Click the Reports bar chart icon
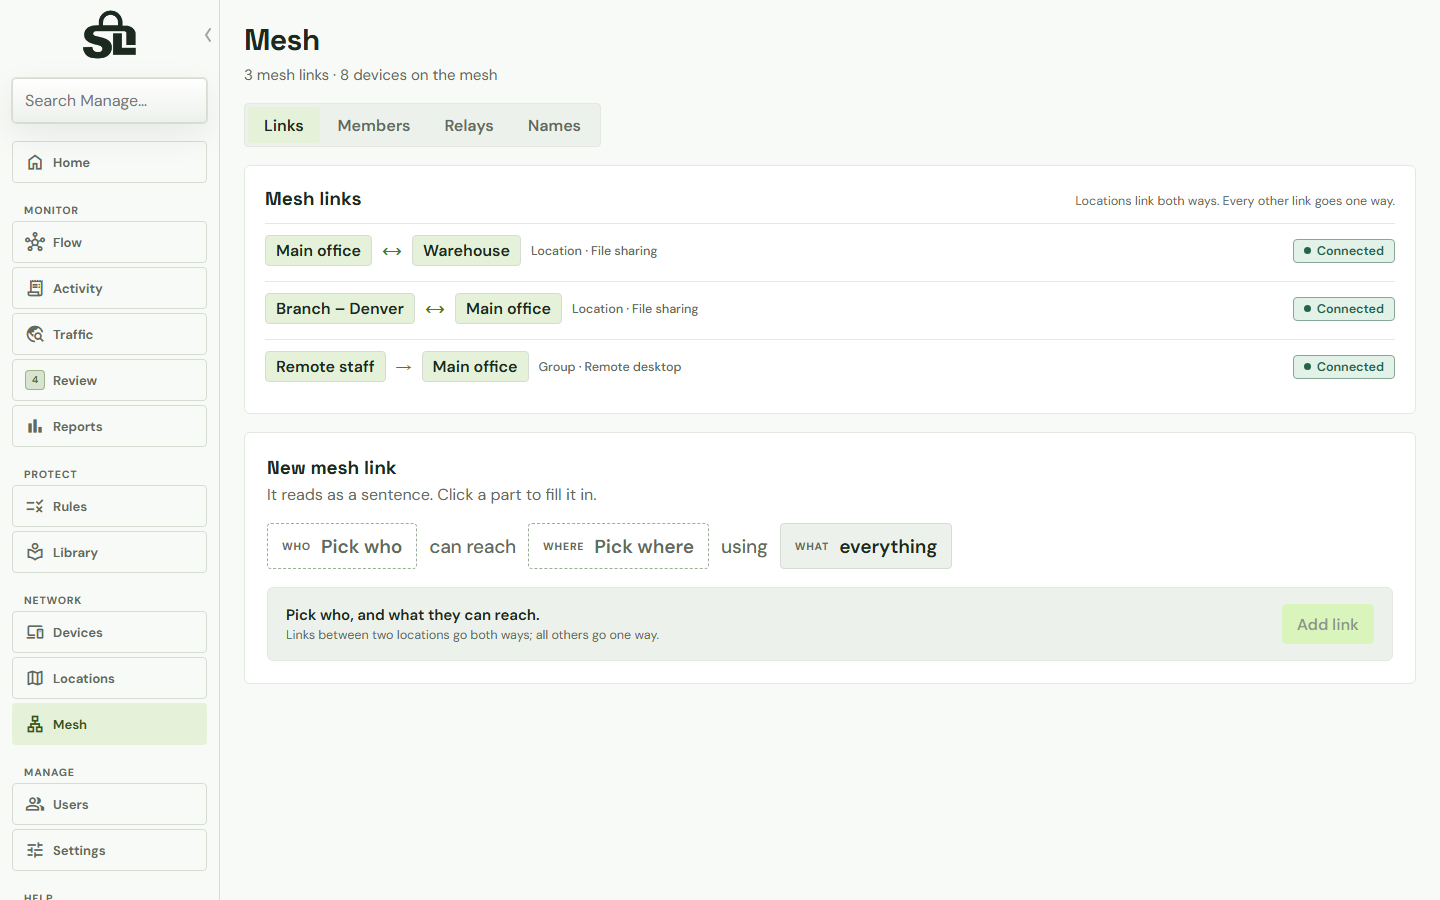Viewport: 1440px width, 900px height. [35, 426]
